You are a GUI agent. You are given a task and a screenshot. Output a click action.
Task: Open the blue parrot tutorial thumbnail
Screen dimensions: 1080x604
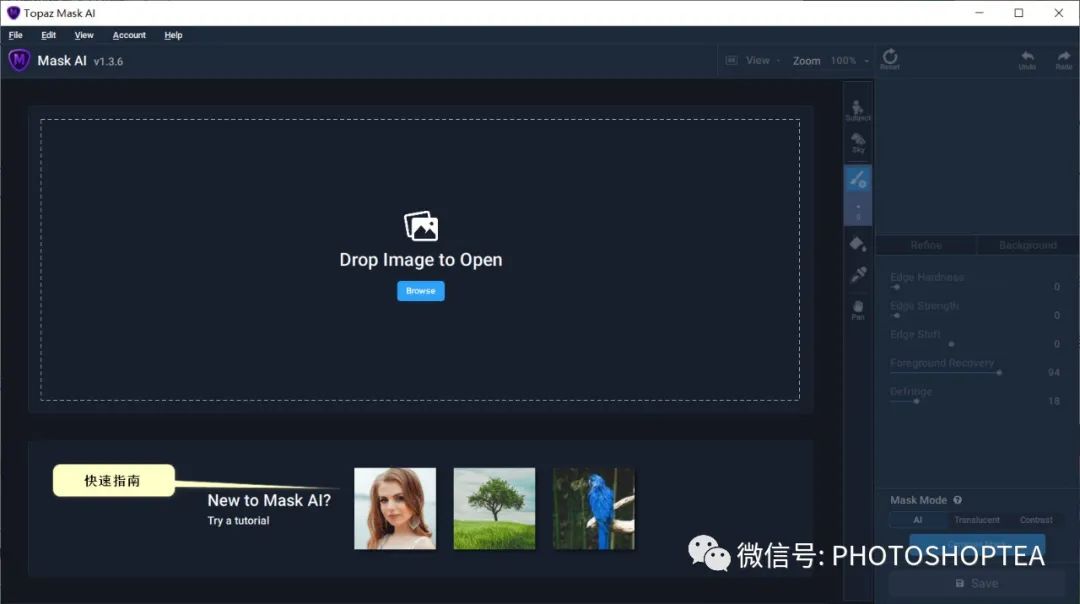coord(594,509)
